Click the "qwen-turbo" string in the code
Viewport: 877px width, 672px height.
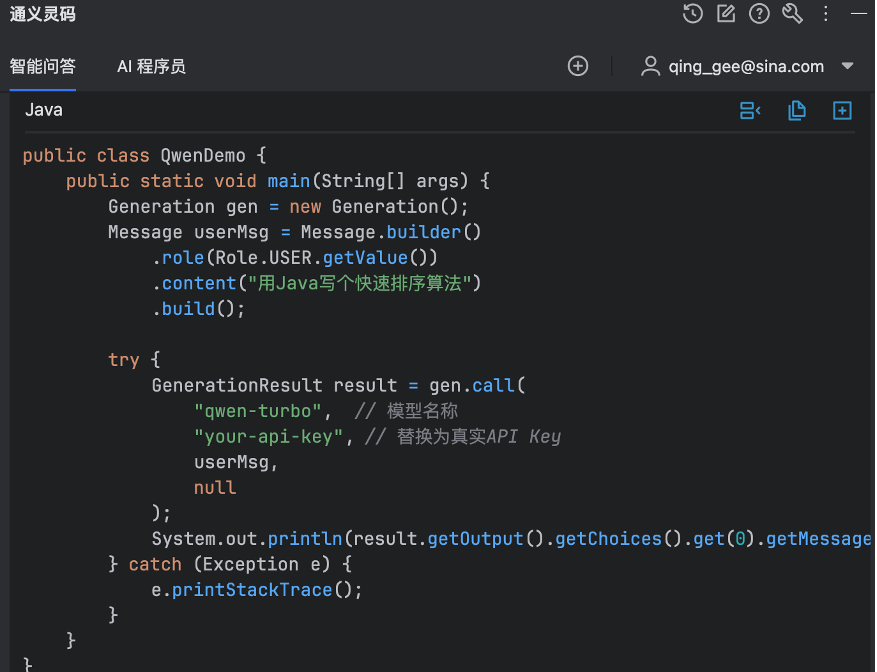click(x=258, y=411)
